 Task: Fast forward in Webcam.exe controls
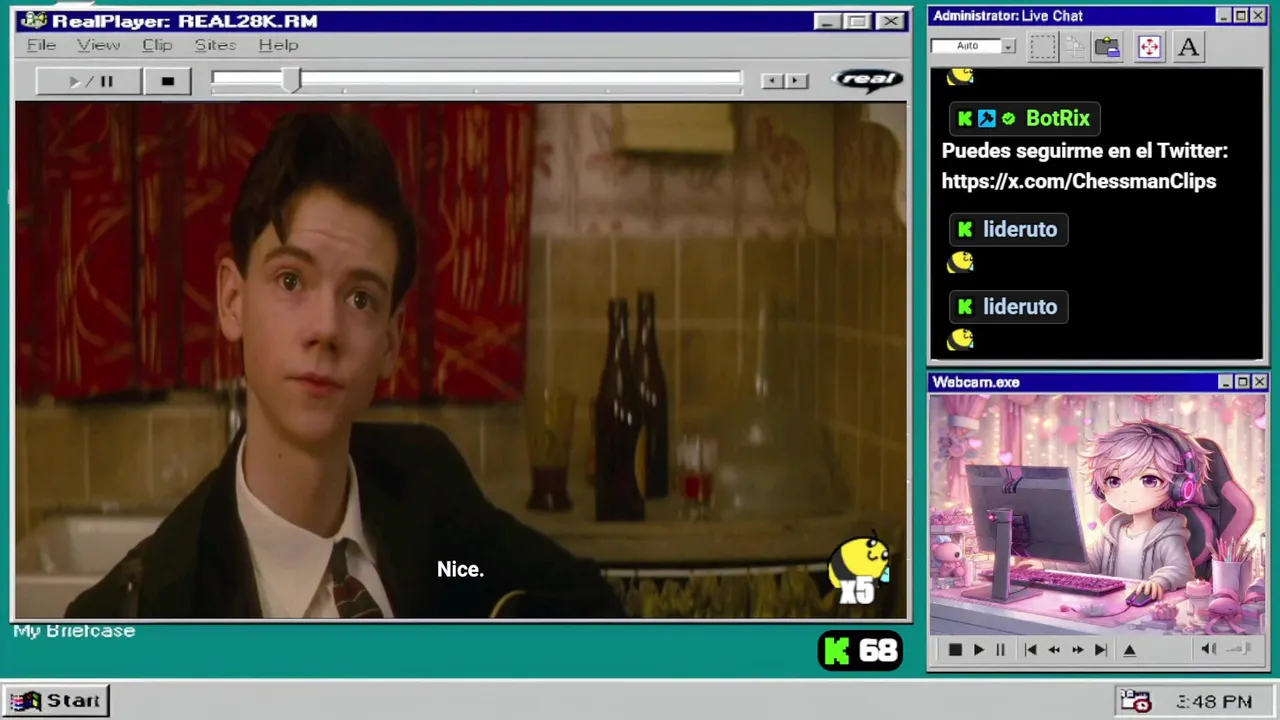[1077, 650]
